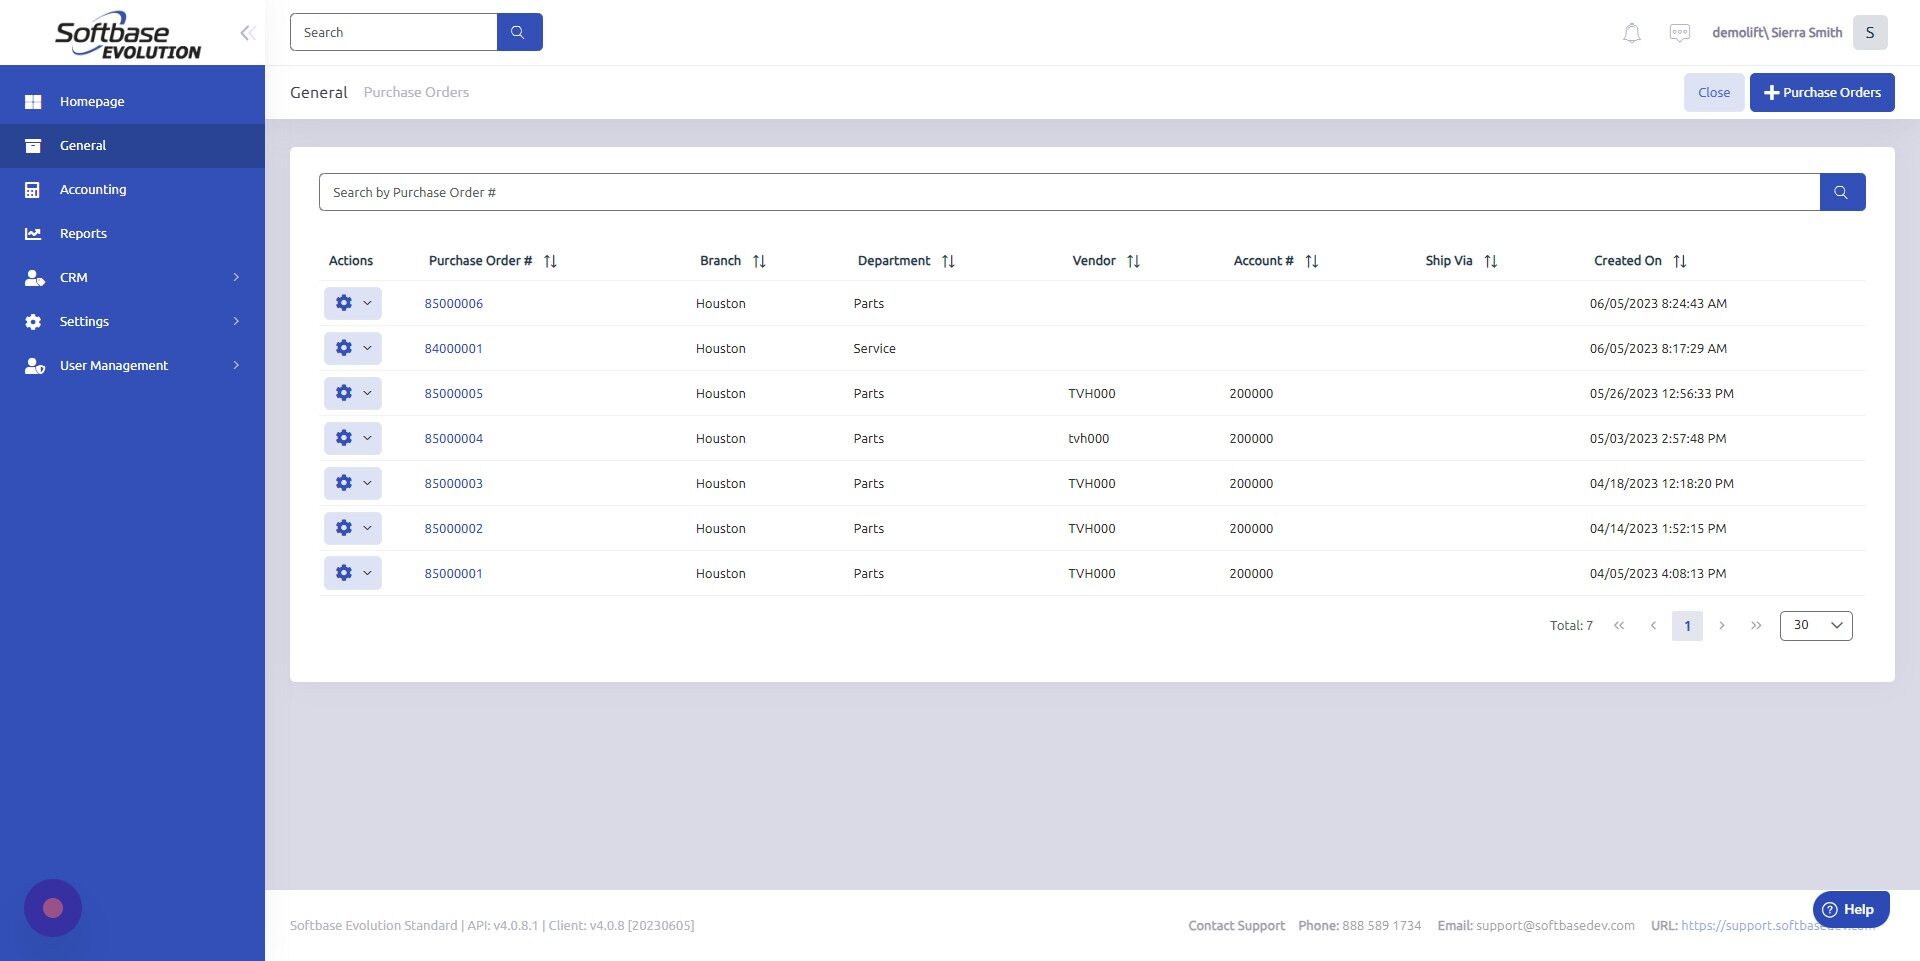Screen dimensions: 1920x961
Task: Sort by Branch column
Action: tap(759, 261)
